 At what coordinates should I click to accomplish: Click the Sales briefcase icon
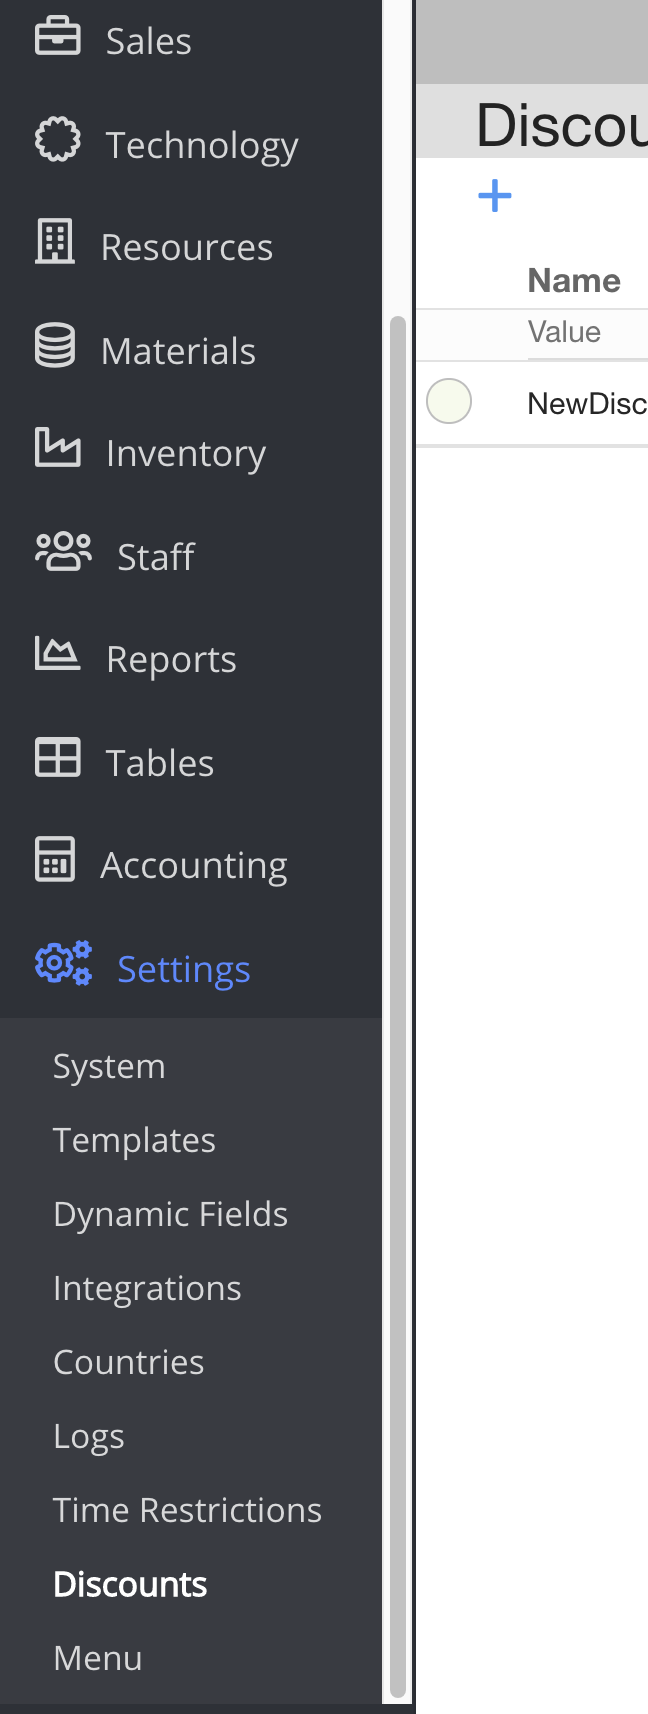pos(57,37)
